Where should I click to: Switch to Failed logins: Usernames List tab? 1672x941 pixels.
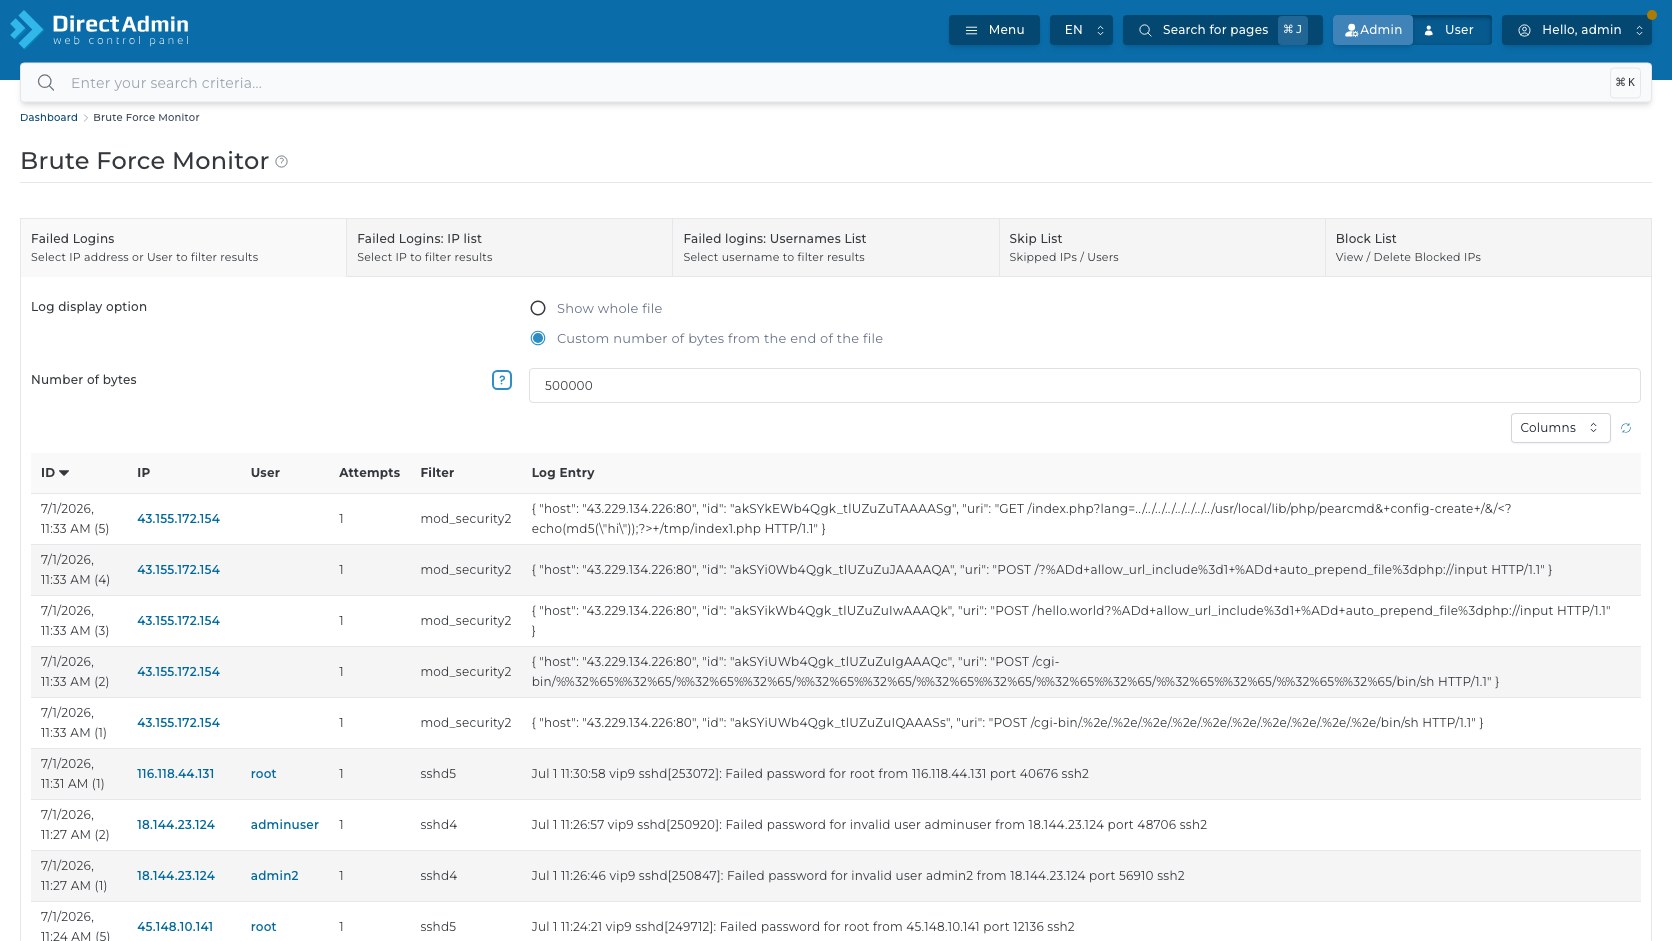coord(835,247)
